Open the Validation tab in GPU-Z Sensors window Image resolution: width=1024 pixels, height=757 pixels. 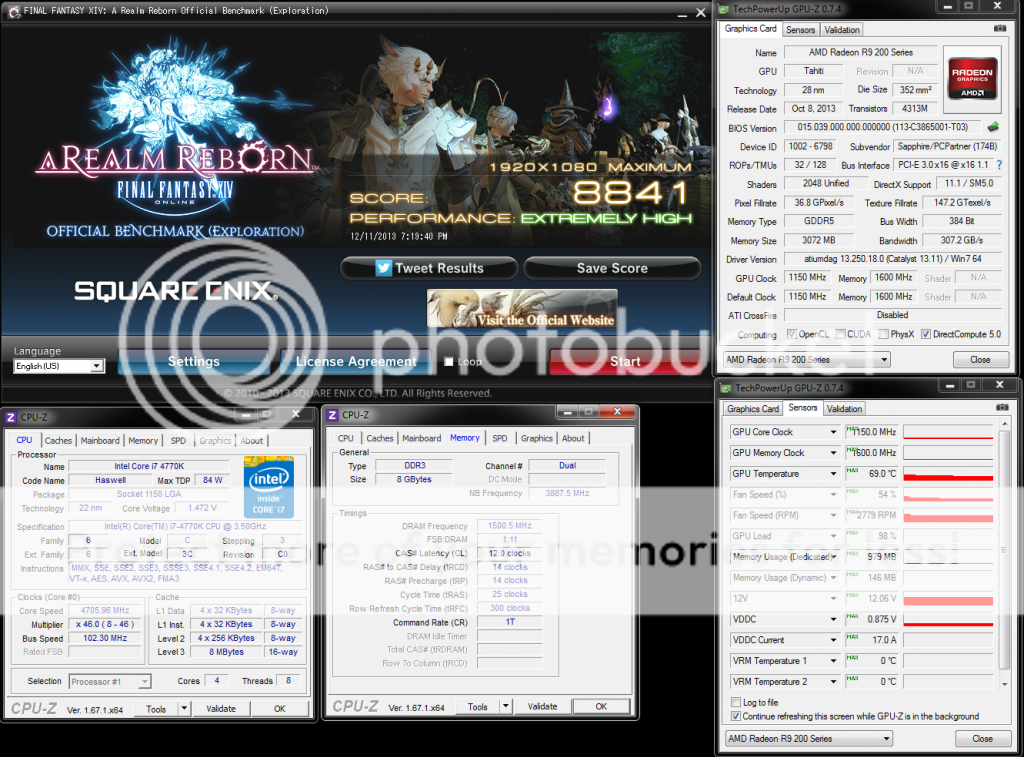[x=844, y=408]
